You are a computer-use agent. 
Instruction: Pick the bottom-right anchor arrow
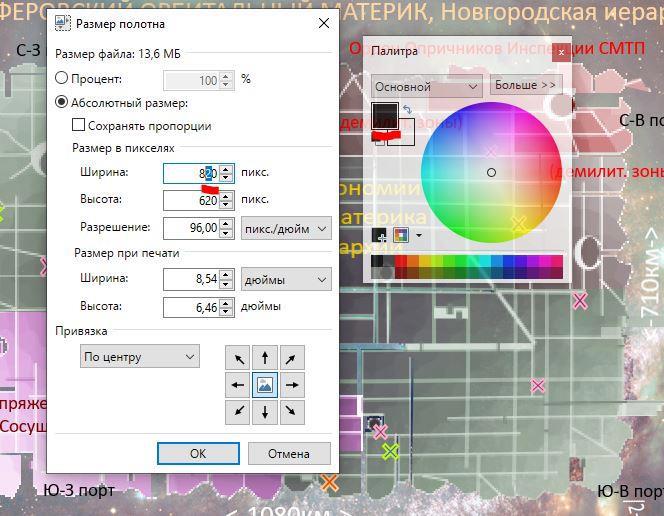tap(292, 410)
